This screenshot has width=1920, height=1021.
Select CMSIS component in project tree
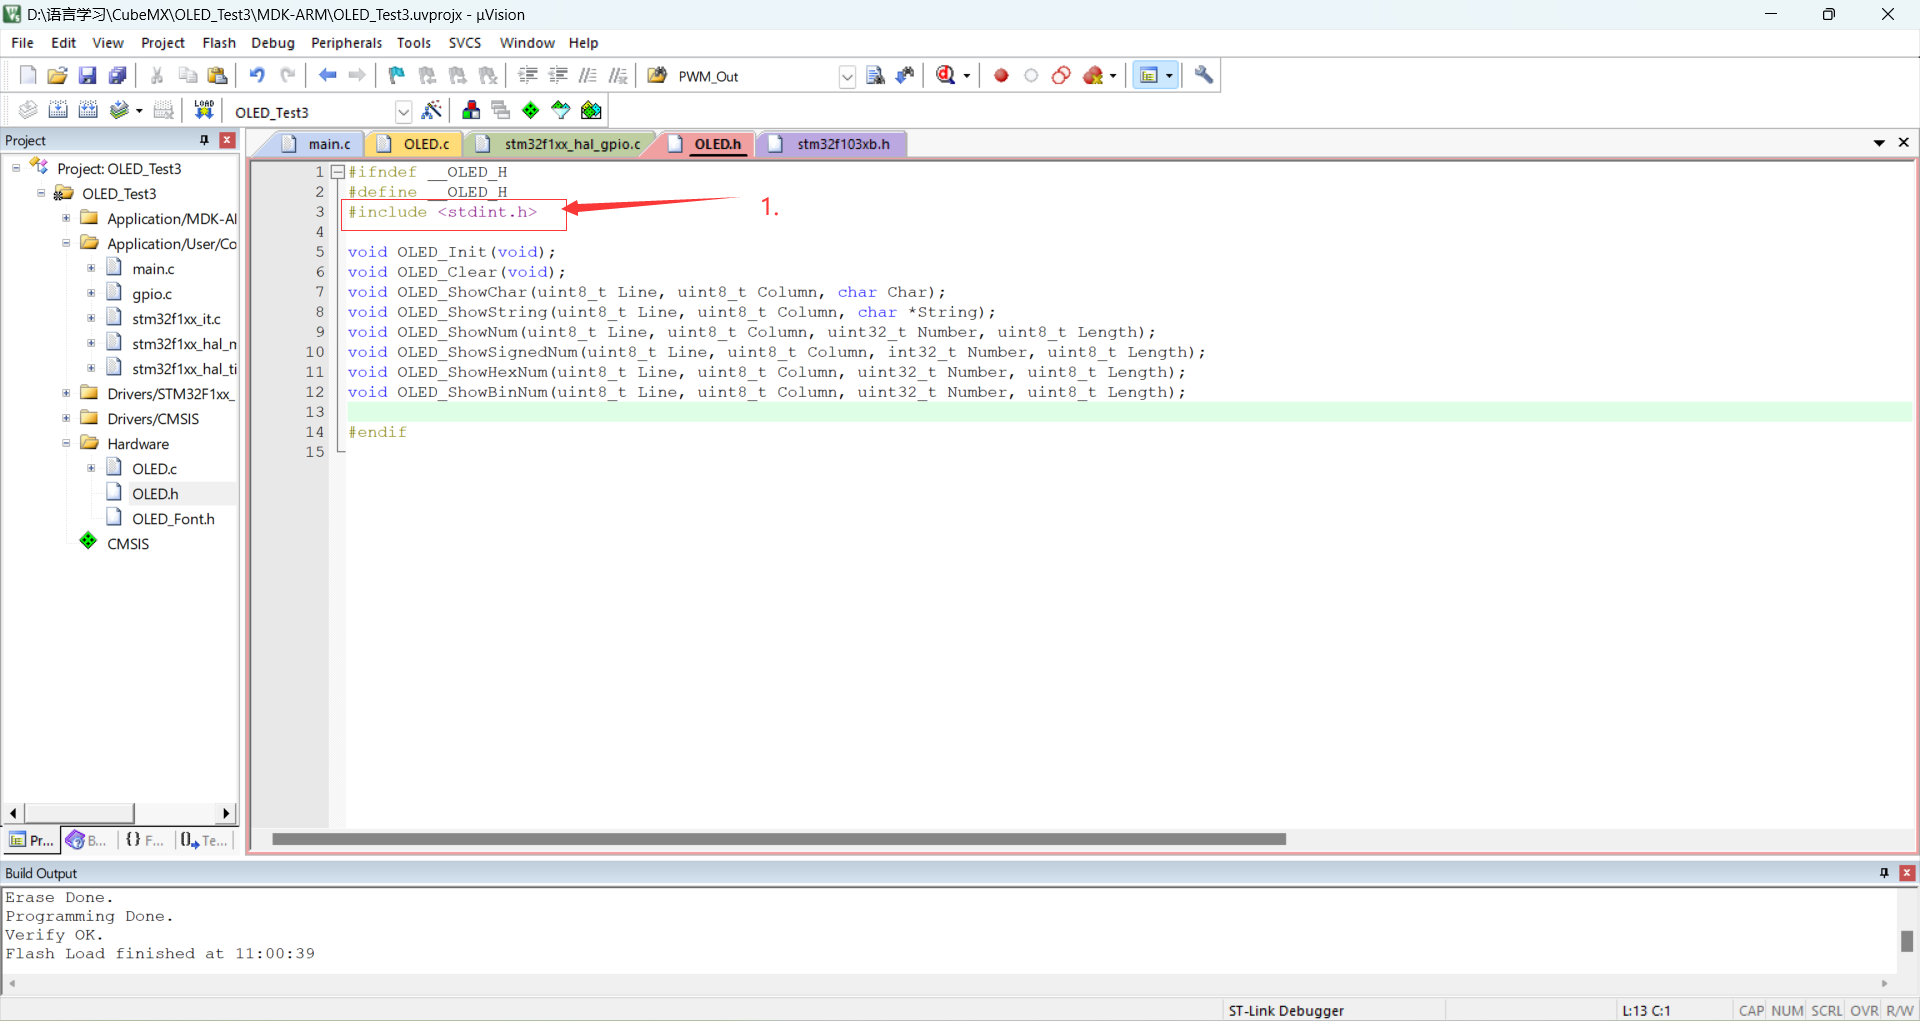click(x=128, y=543)
